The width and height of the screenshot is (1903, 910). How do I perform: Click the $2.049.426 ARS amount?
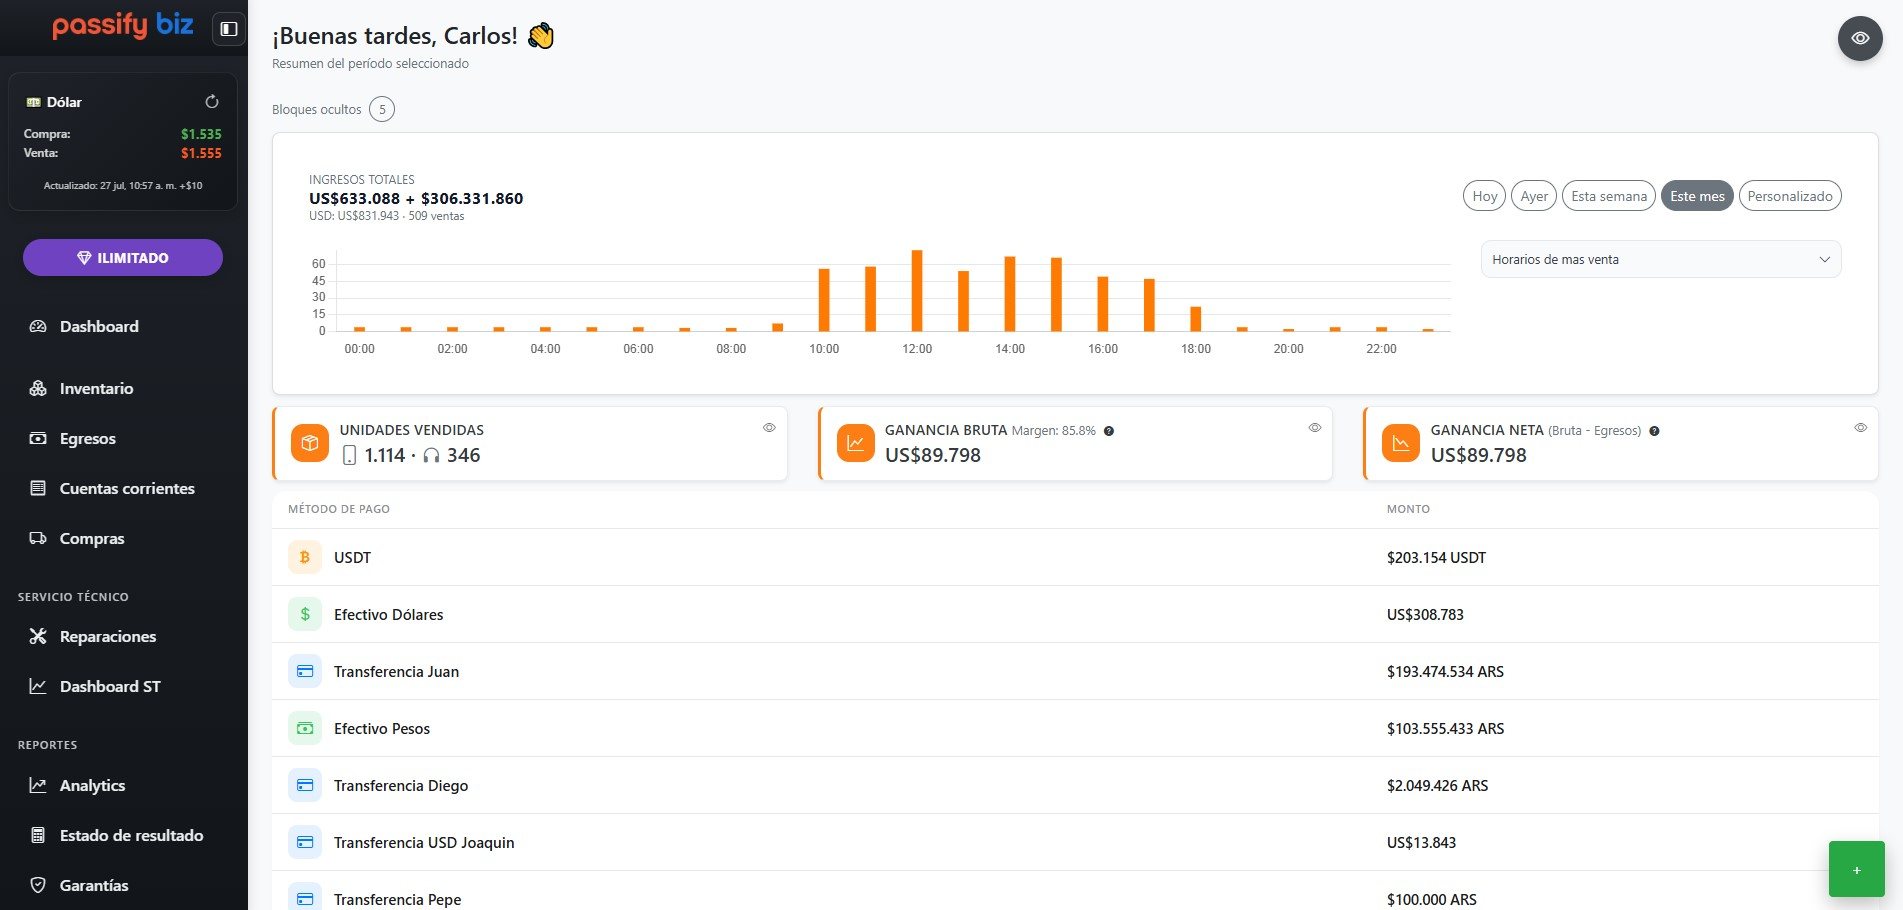pyautogui.click(x=1437, y=786)
